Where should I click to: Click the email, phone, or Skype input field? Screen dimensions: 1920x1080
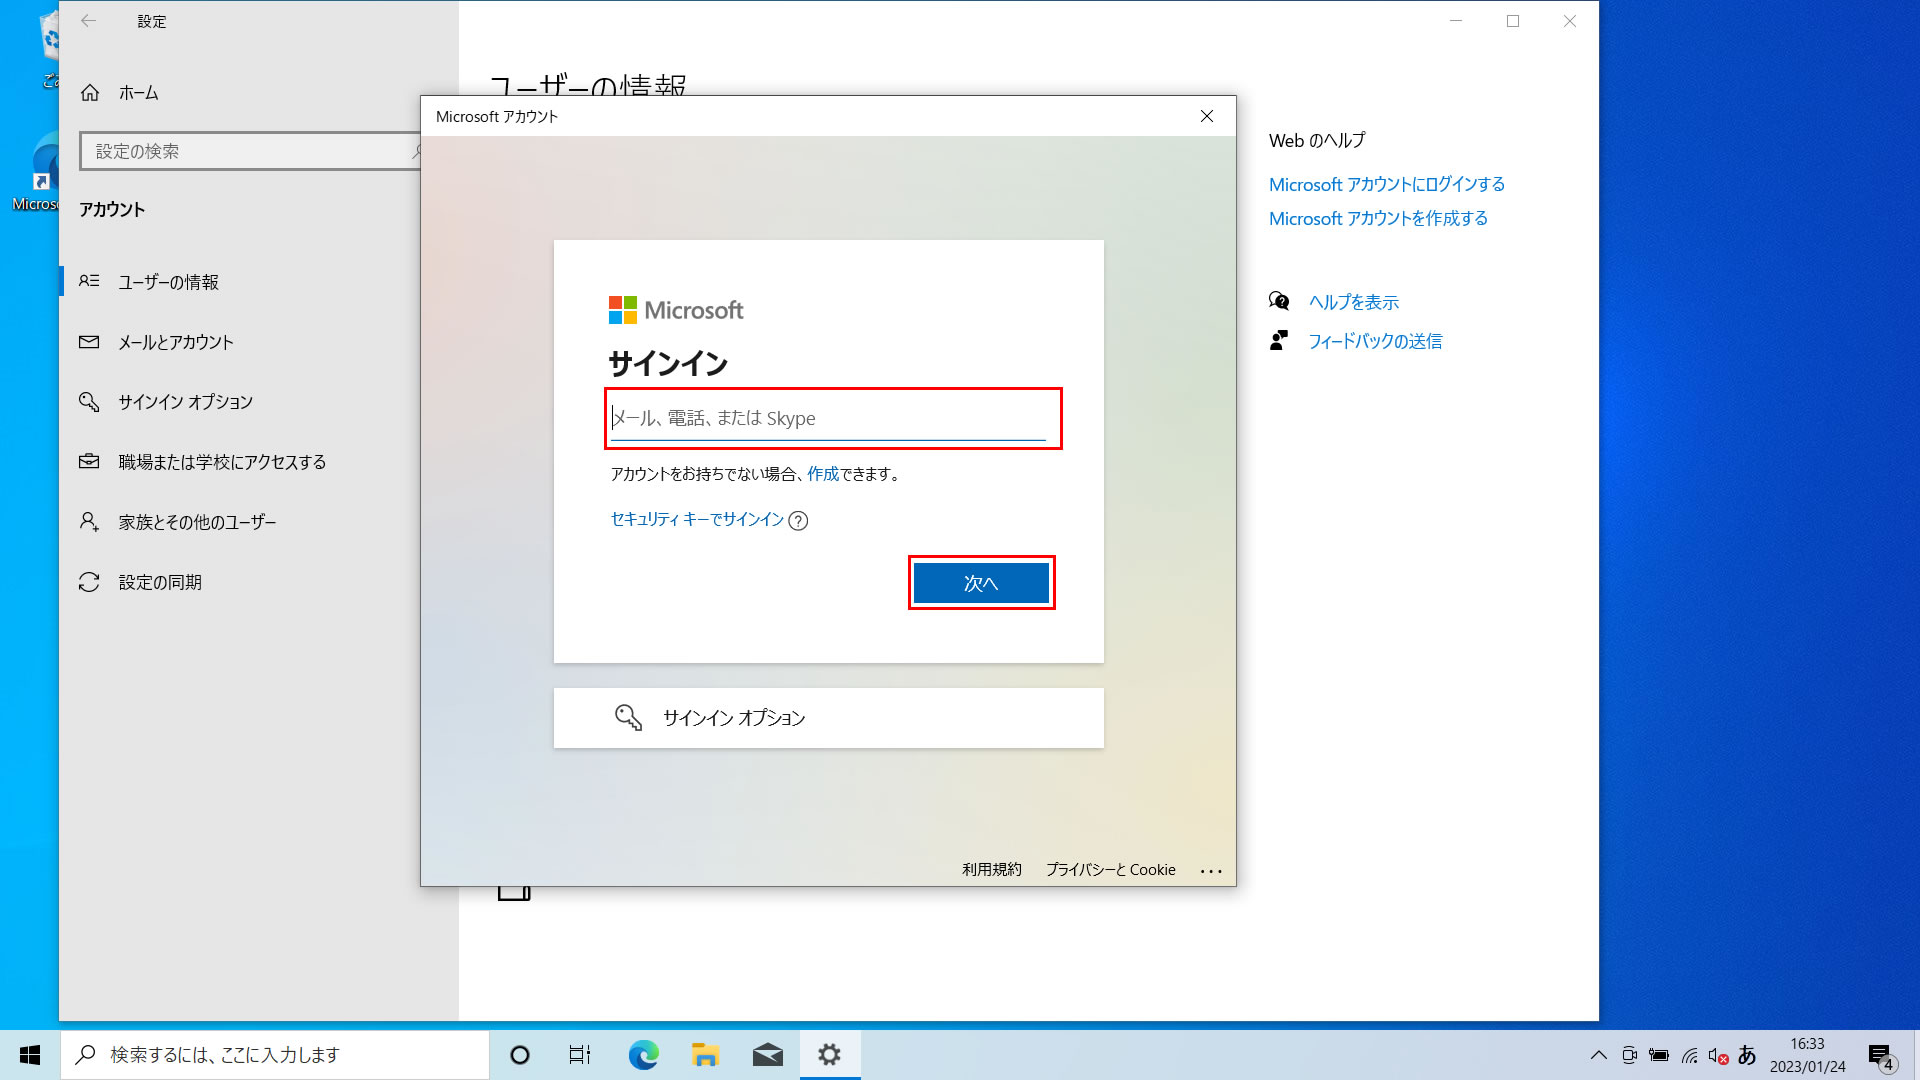pyautogui.click(x=828, y=418)
